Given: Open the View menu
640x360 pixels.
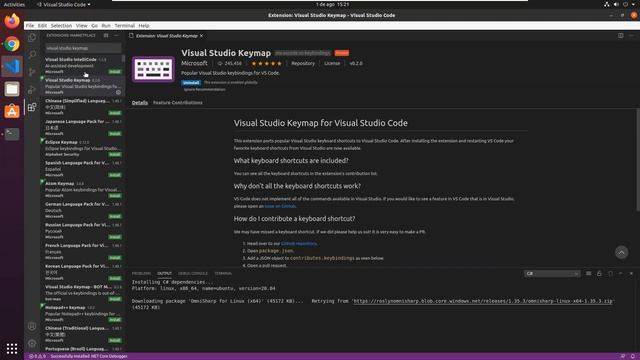Looking at the screenshot, I should pyautogui.click(x=82, y=25).
